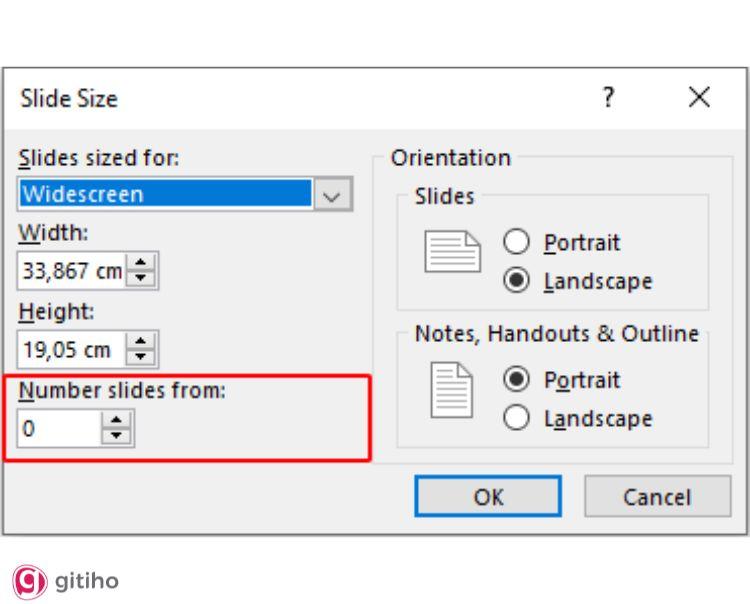This screenshot has height=604, width=750.
Task: Select Portrait for Notes, Handouts & Outline
Action: coord(519,380)
